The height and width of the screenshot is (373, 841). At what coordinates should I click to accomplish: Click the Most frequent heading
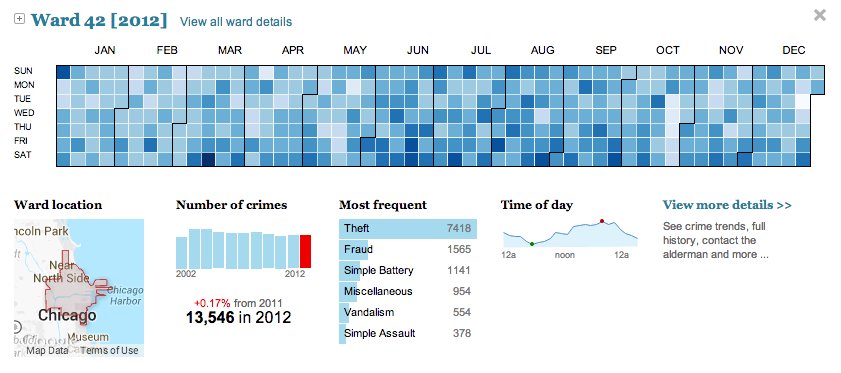click(x=383, y=205)
